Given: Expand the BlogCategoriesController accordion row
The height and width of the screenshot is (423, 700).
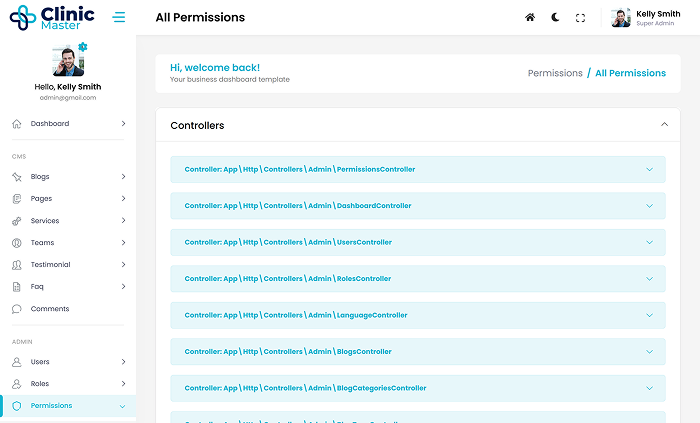Looking at the screenshot, I should (x=417, y=388).
